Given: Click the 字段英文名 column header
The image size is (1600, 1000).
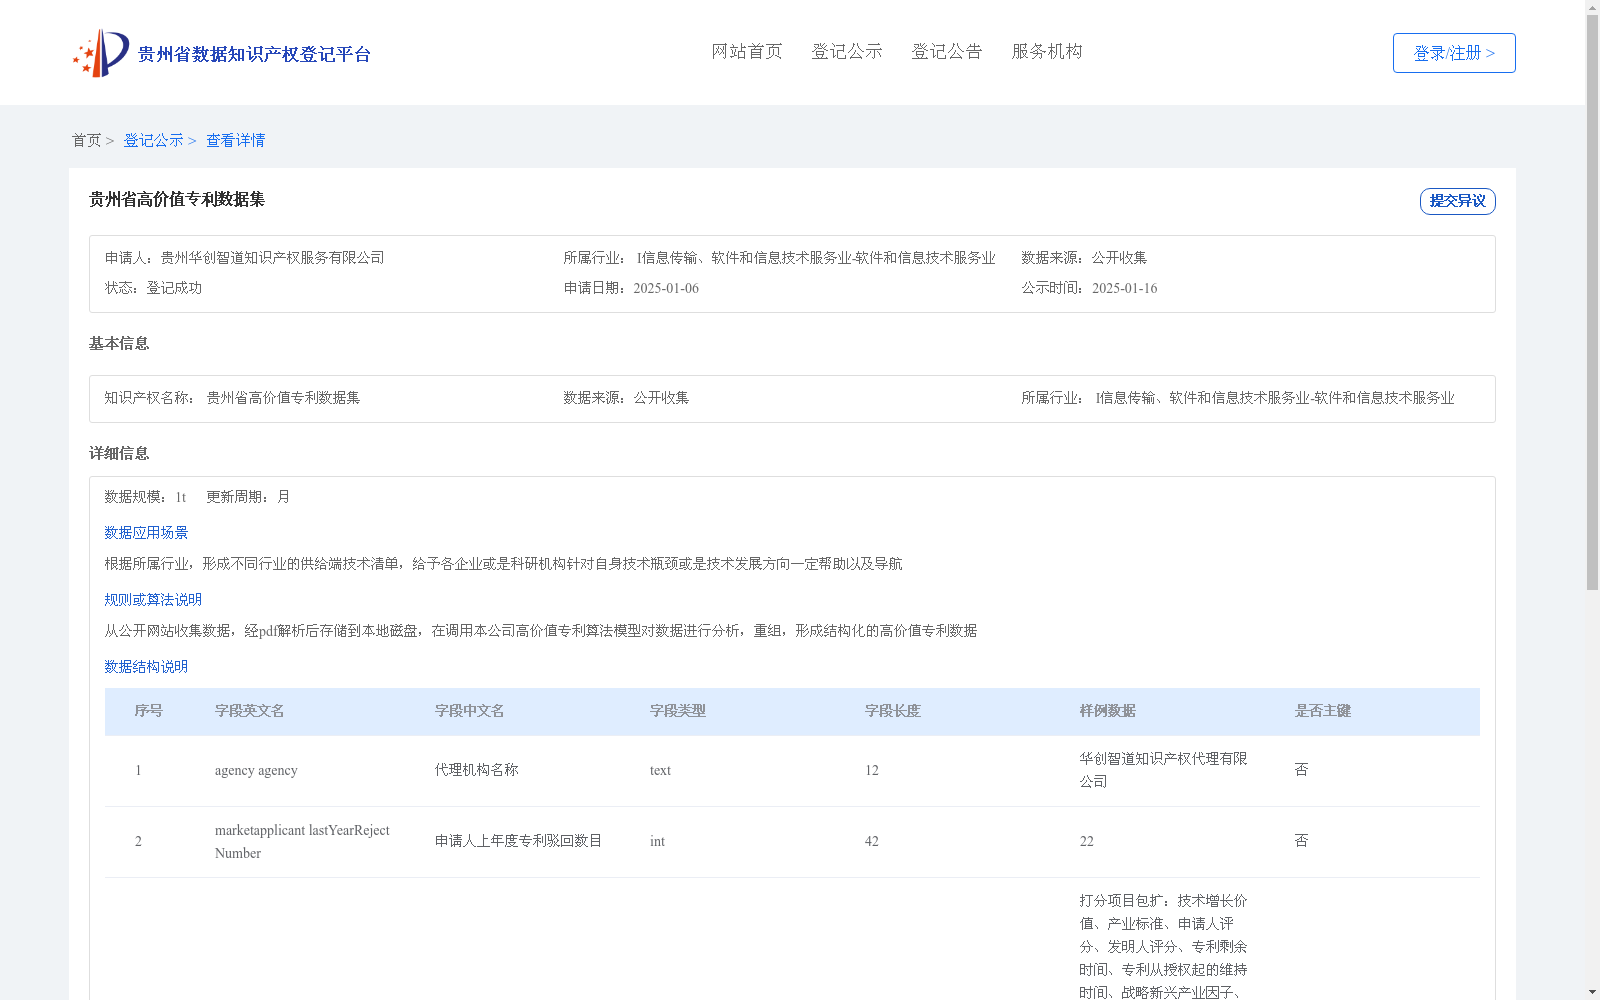Looking at the screenshot, I should [250, 711].
